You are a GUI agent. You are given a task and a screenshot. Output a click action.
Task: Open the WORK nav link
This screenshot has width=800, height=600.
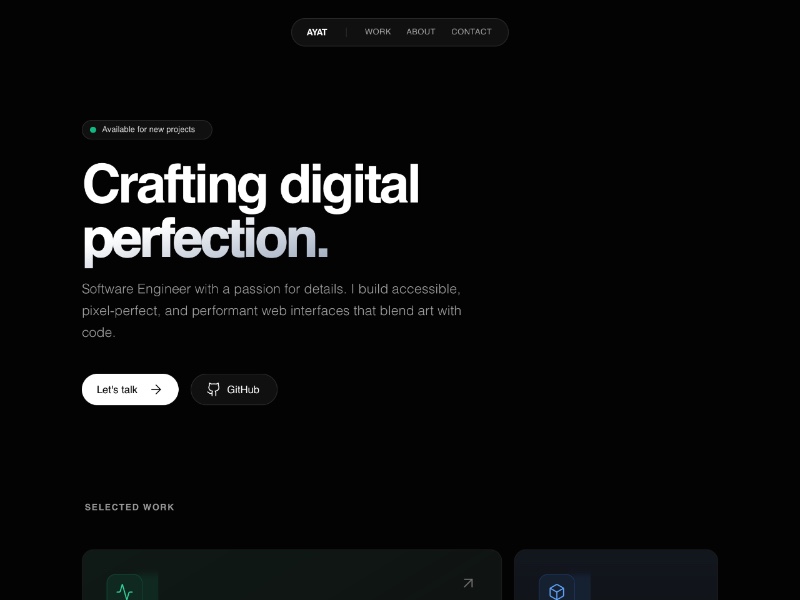tap(378, 32)
